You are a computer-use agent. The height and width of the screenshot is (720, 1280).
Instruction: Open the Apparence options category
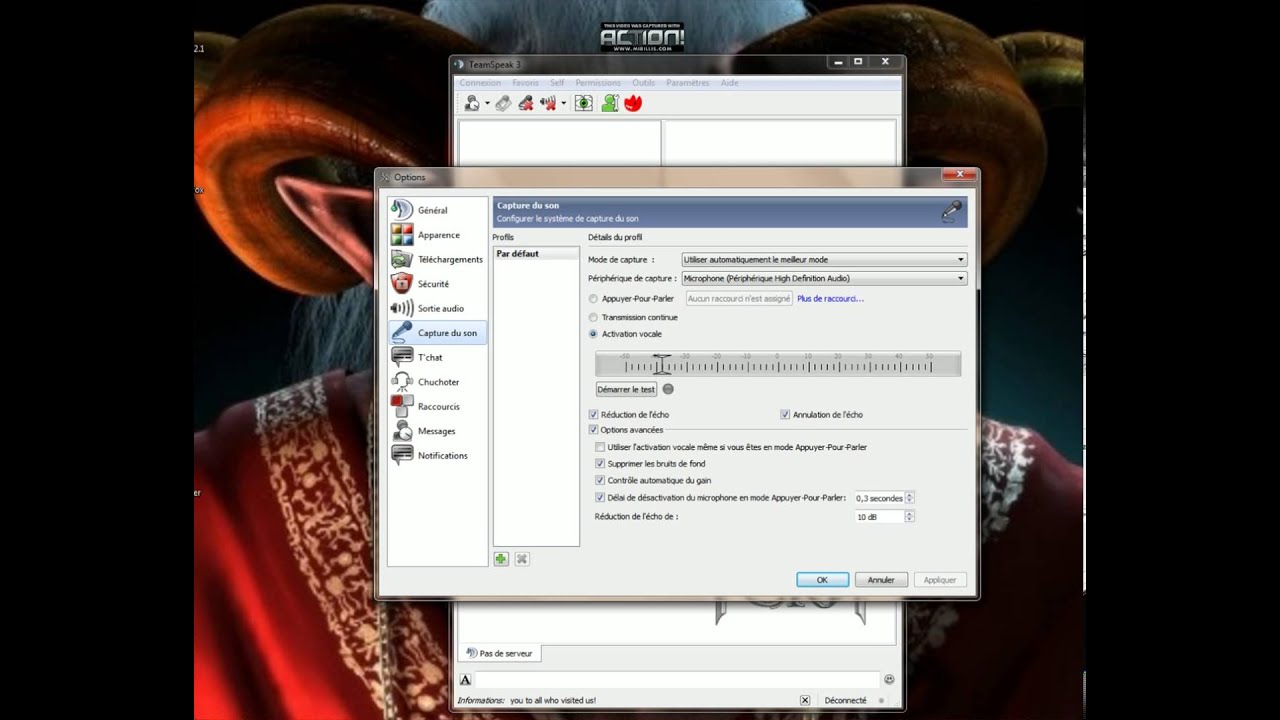pyautogui.click(x=438, y=235)
